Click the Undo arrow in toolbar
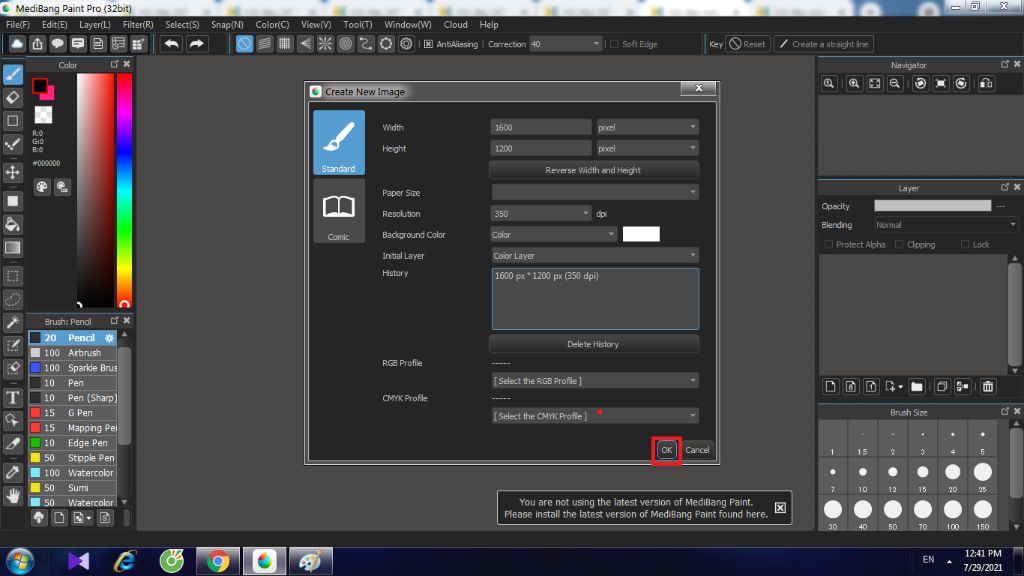Viewport: 1024px width, 576px height. [172, 44]
